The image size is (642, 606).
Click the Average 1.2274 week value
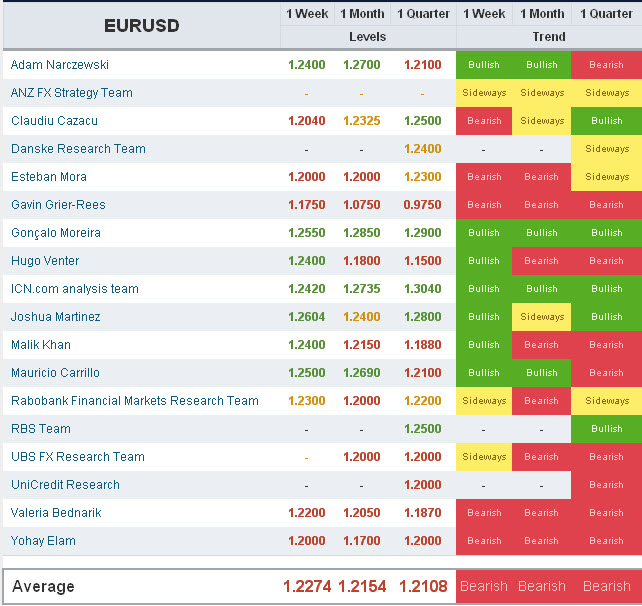point(307,586)
